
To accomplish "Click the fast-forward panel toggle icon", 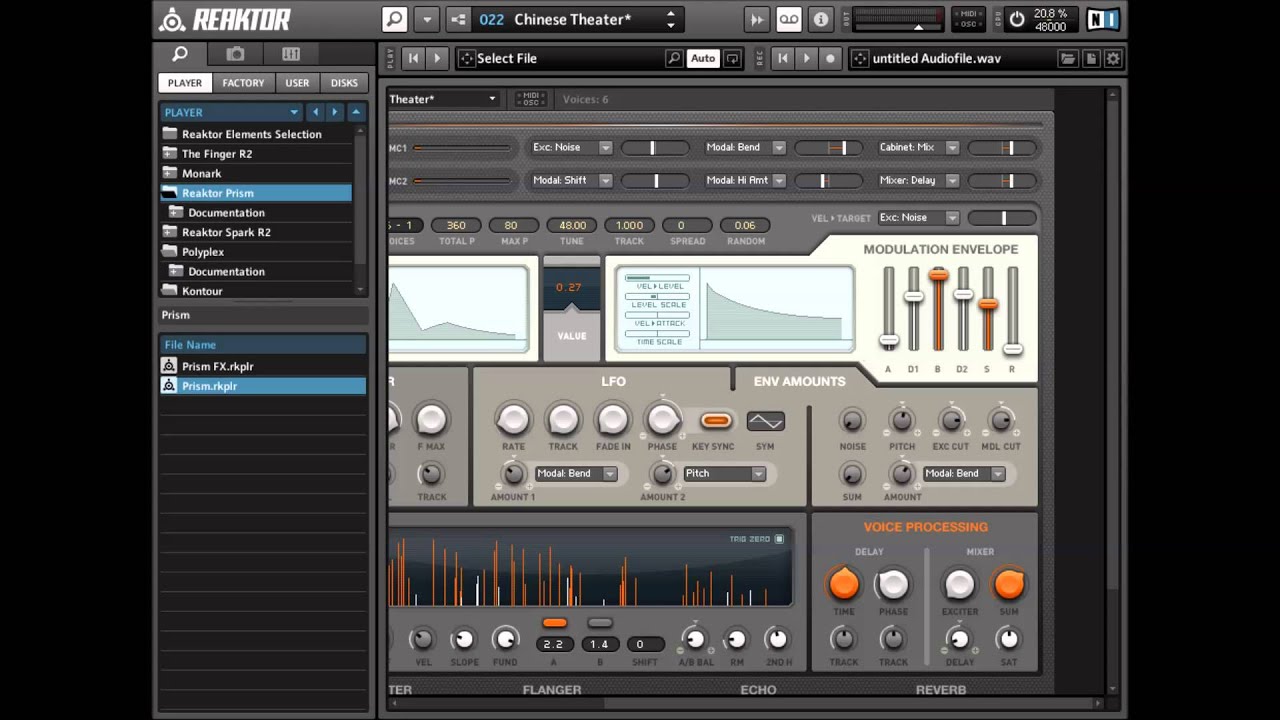I will coord(757,19).
